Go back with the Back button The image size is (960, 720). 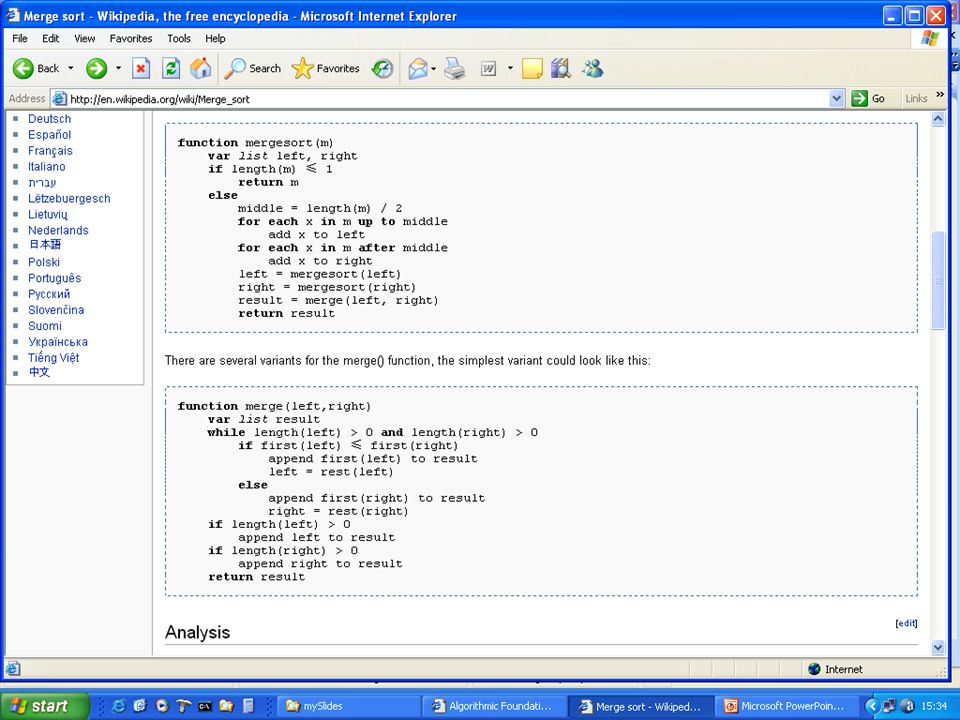[x=36, y=68]
